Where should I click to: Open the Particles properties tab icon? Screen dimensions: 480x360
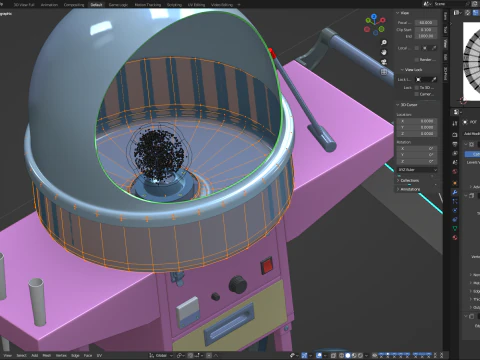click(x=455, y=201)
